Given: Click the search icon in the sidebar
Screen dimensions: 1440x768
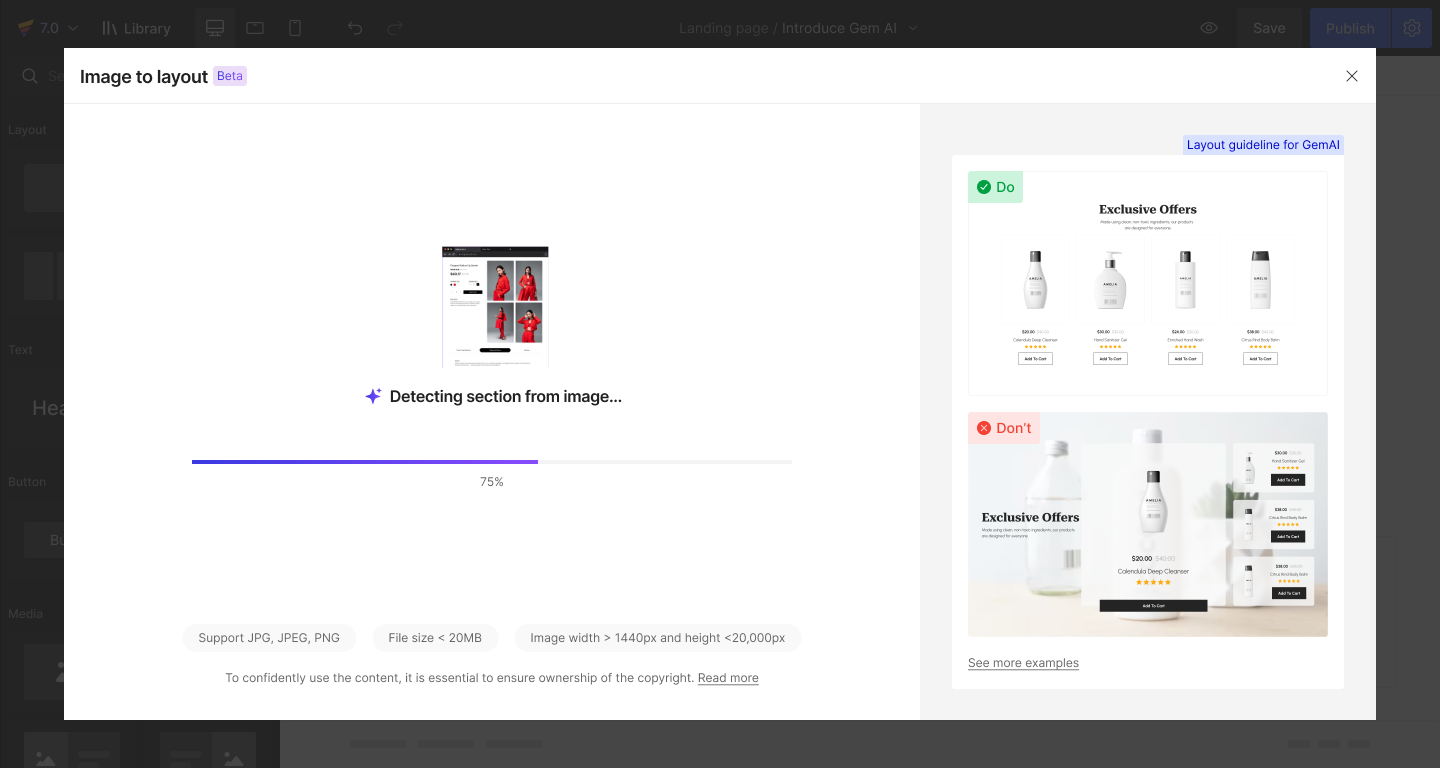Looking at the screenshot, I should [x=30, y=76].
